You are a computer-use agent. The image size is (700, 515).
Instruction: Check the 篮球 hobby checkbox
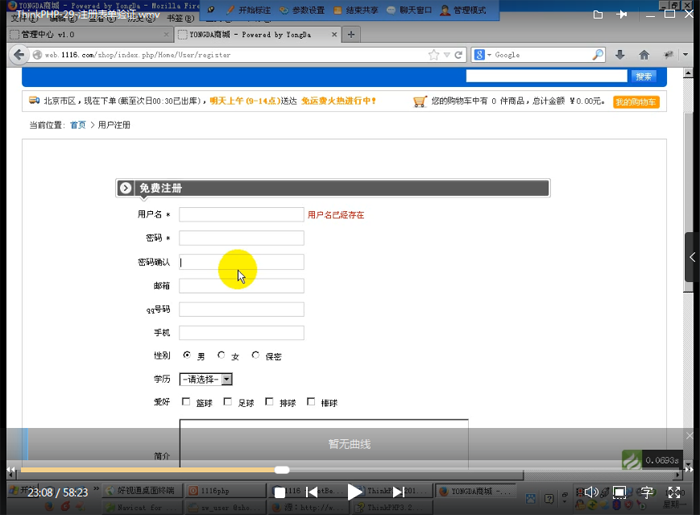click(186, 402)
